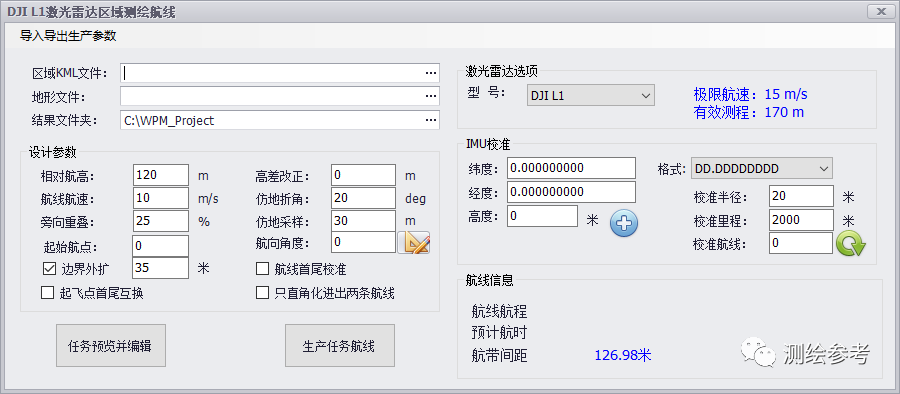Click the 航线航速 field showing 10
Image resolution: width=900 pixels, height=394 pixels.
tap(161, 198)
